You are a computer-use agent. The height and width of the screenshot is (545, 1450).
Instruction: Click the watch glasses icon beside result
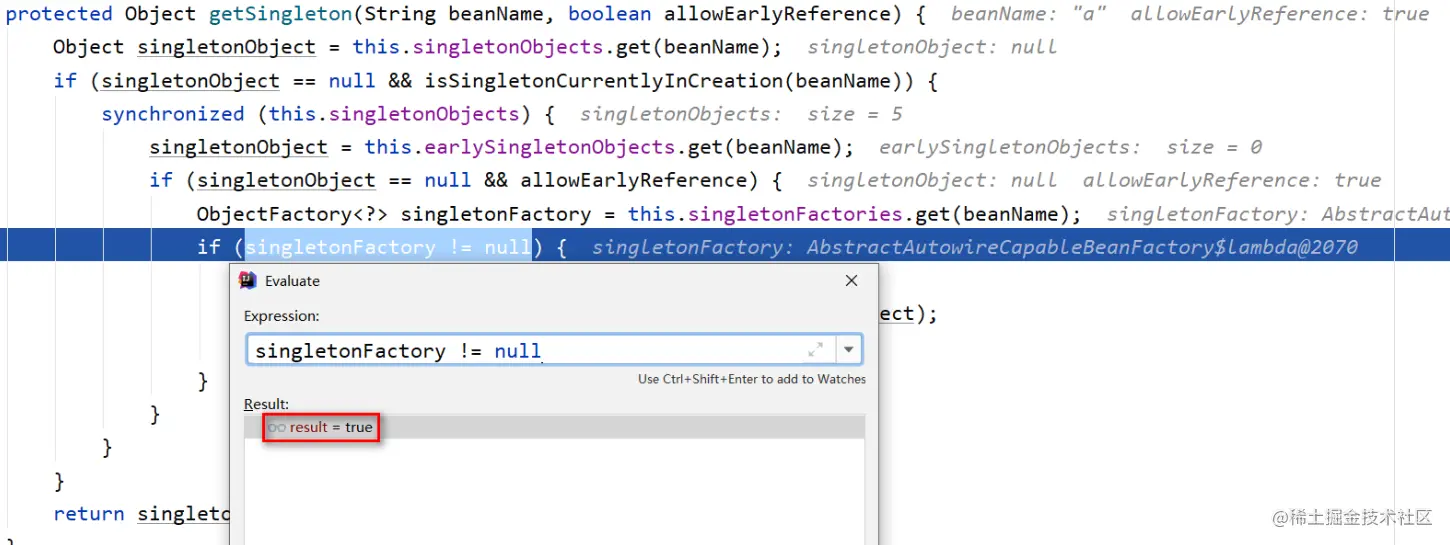click(x=277, y=427)
